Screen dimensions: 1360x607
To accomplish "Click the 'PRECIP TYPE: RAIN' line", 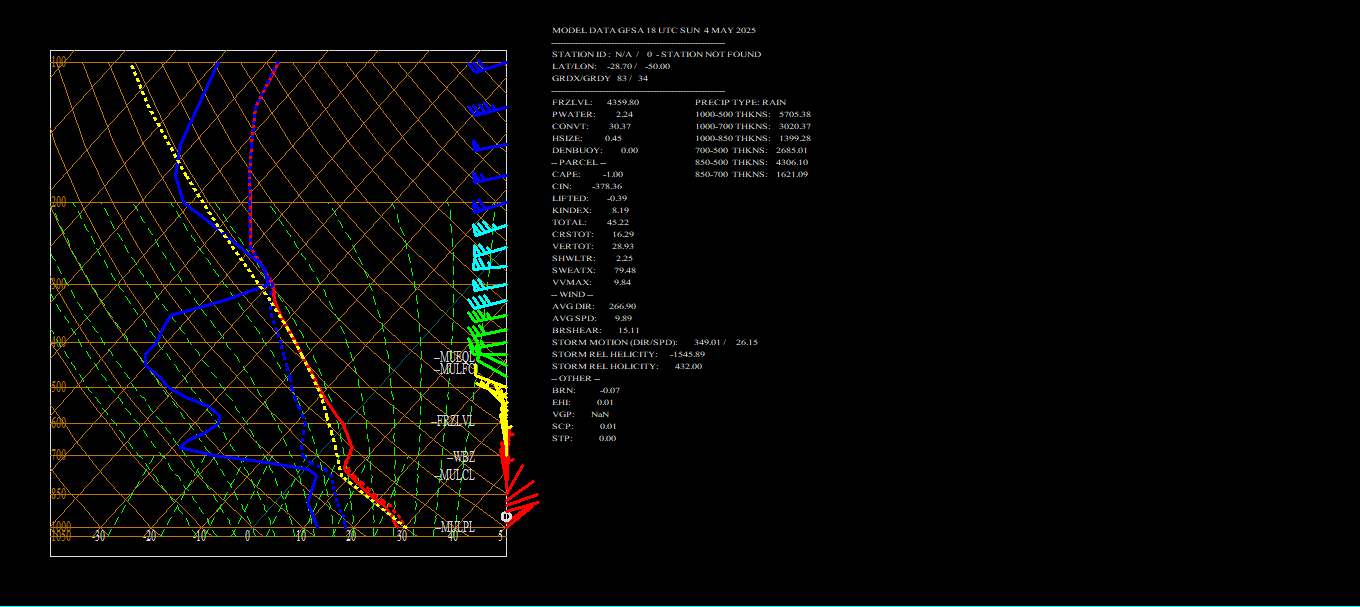I will coord(741,102).
